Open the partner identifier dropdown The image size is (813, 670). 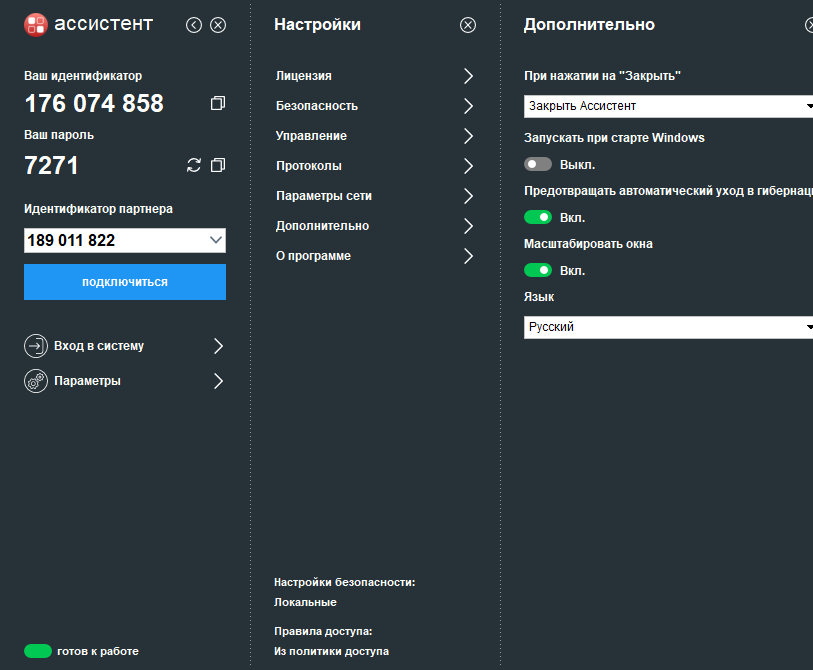(216, 240)
